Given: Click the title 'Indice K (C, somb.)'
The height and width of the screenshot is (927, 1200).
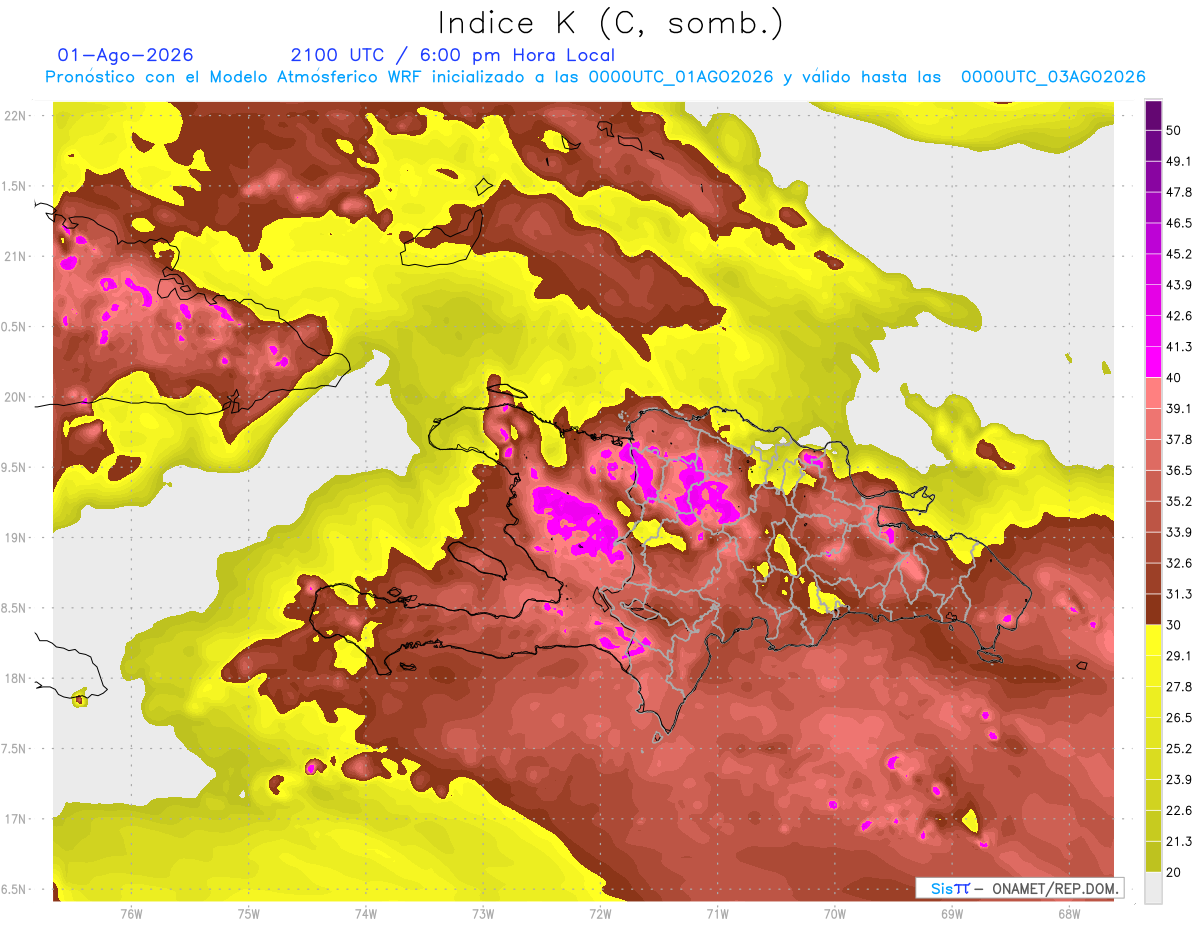Looking at the screenshot, I should point(610,23).
